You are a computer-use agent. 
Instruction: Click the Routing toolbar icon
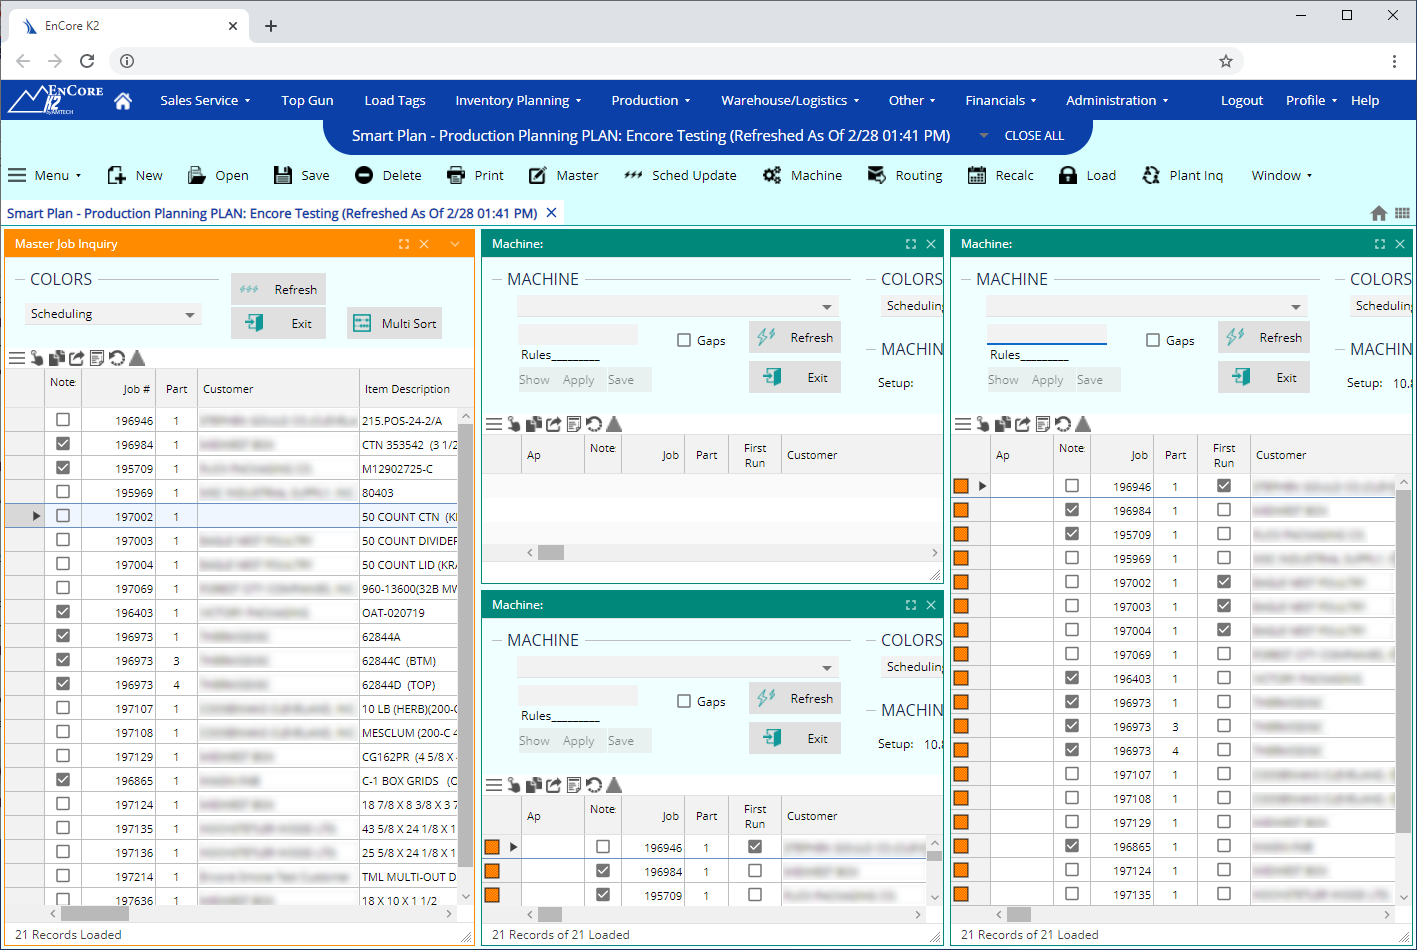[x=877, y=175]
